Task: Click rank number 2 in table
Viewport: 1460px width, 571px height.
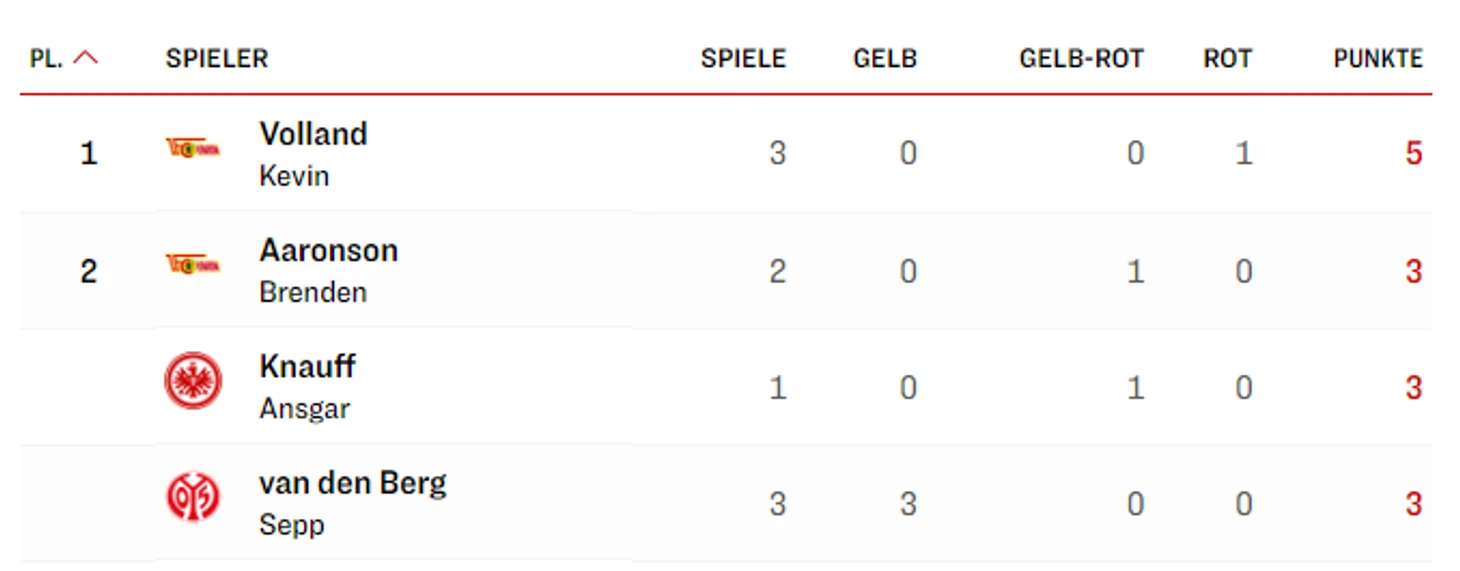Action: point(89,271)
